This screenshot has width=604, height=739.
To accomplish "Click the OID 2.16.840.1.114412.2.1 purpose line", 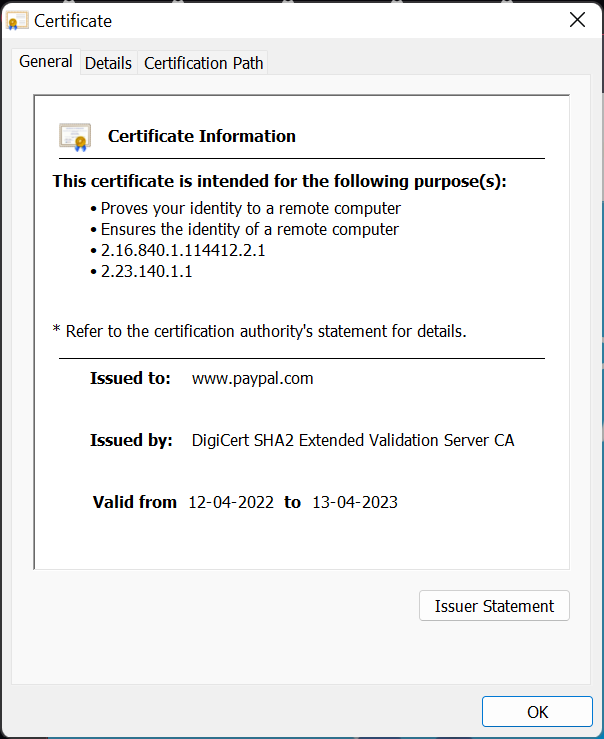I will pos(183,250).
